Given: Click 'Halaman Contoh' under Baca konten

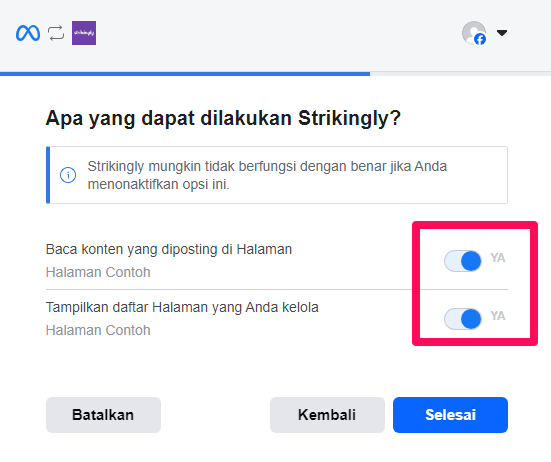Looking at the screenshot, I should pyautogui.click(x=98, y=272).
